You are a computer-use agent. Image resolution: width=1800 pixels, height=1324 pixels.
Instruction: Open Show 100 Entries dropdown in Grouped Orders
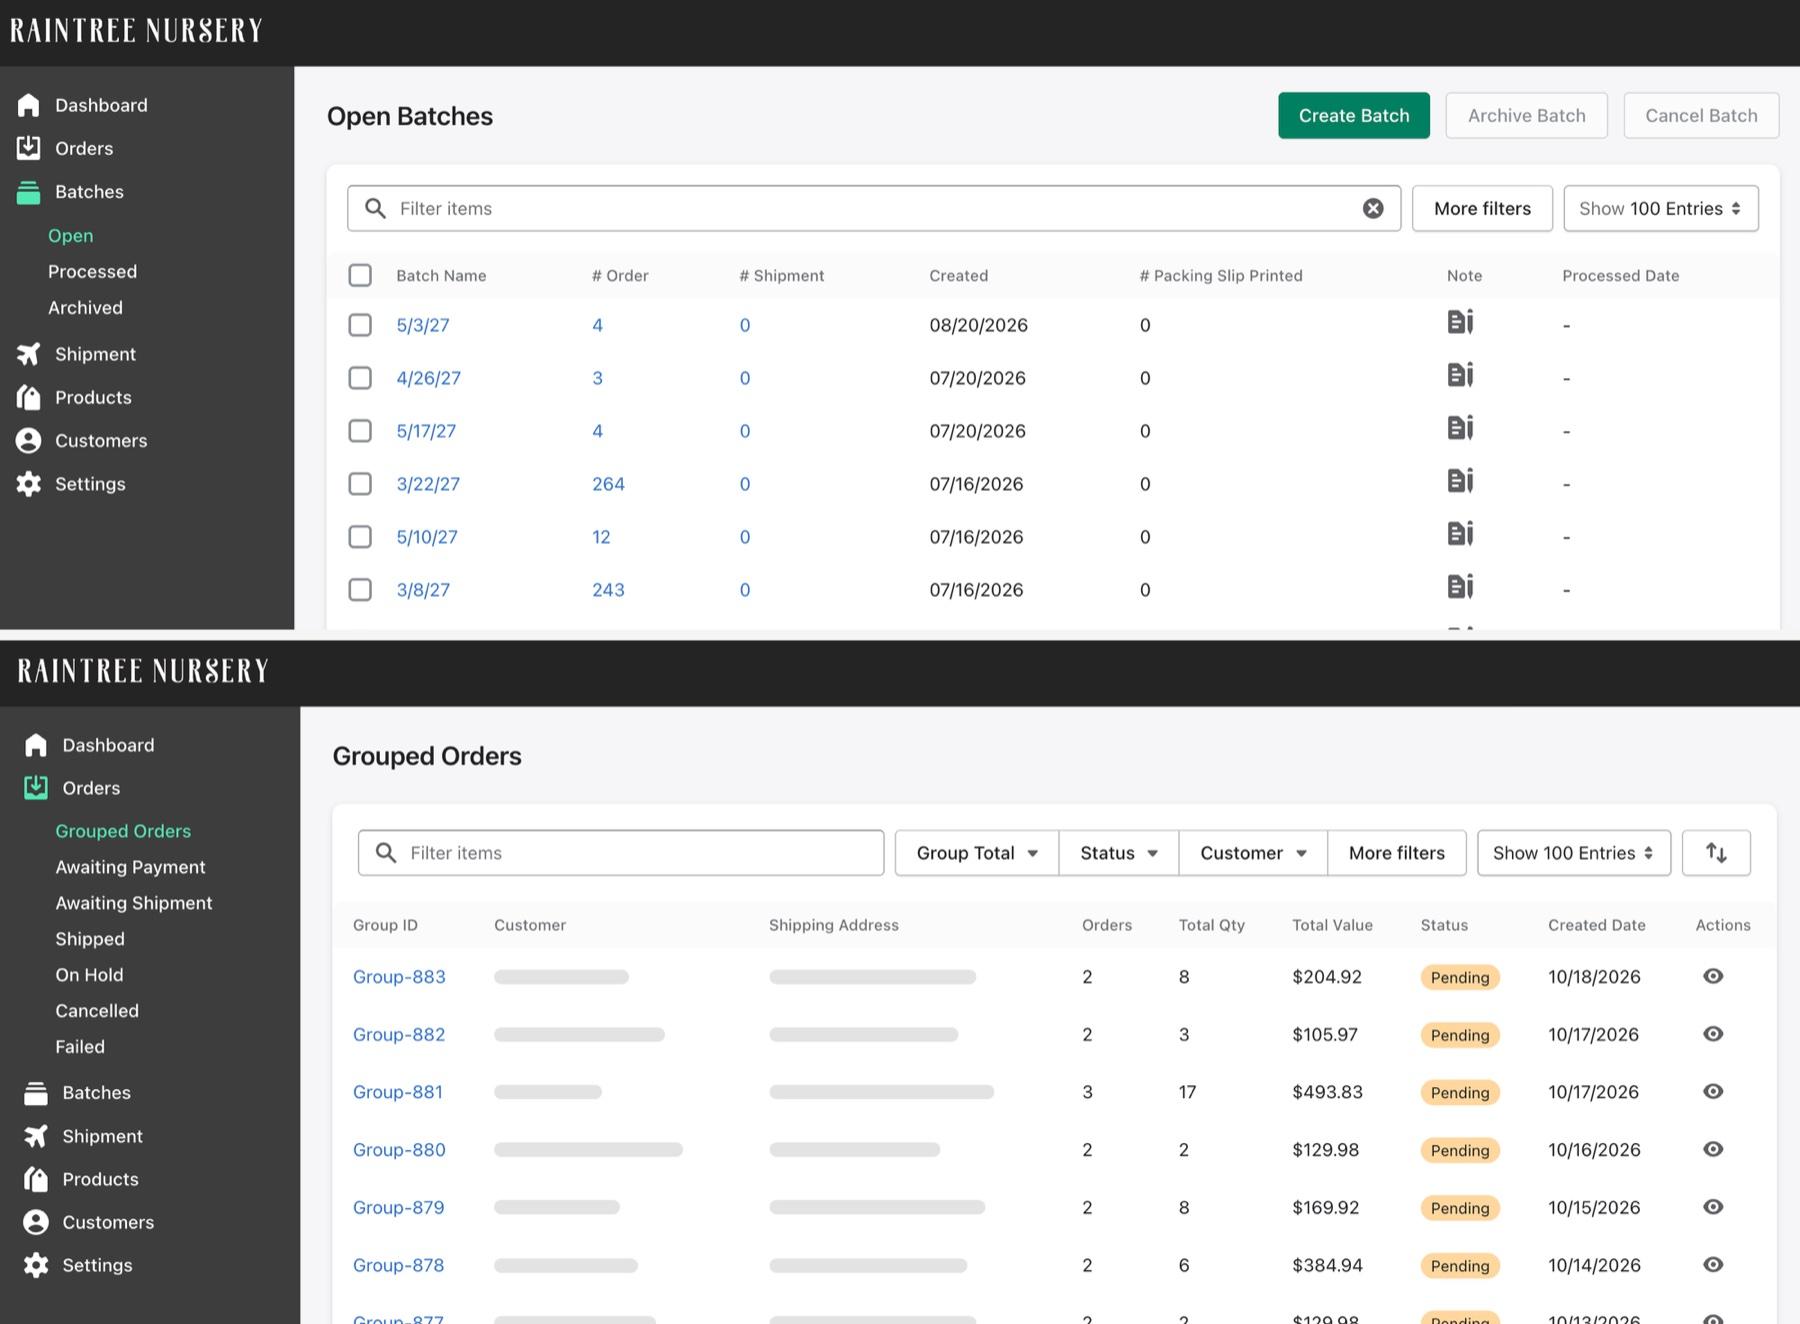coord(1574,853)
